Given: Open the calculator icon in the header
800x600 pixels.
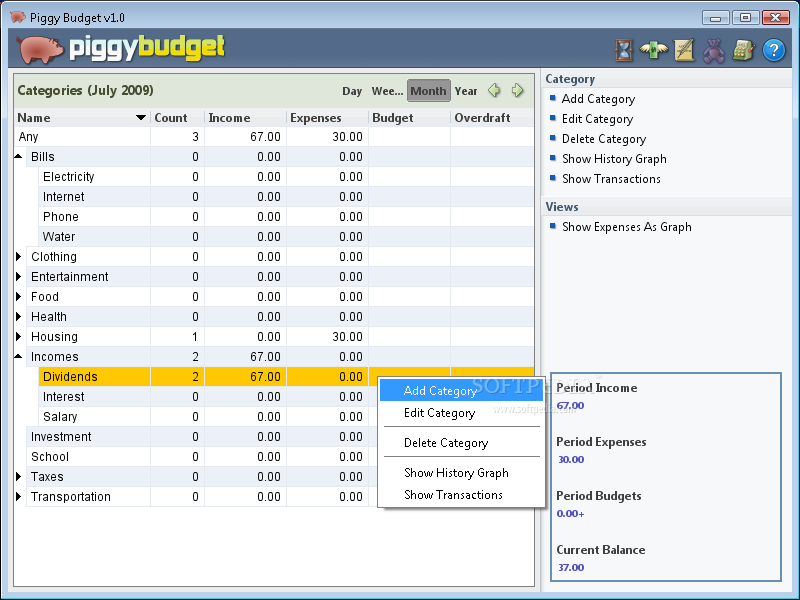Looking at the screenshot, I should click(x=743, y=50).
